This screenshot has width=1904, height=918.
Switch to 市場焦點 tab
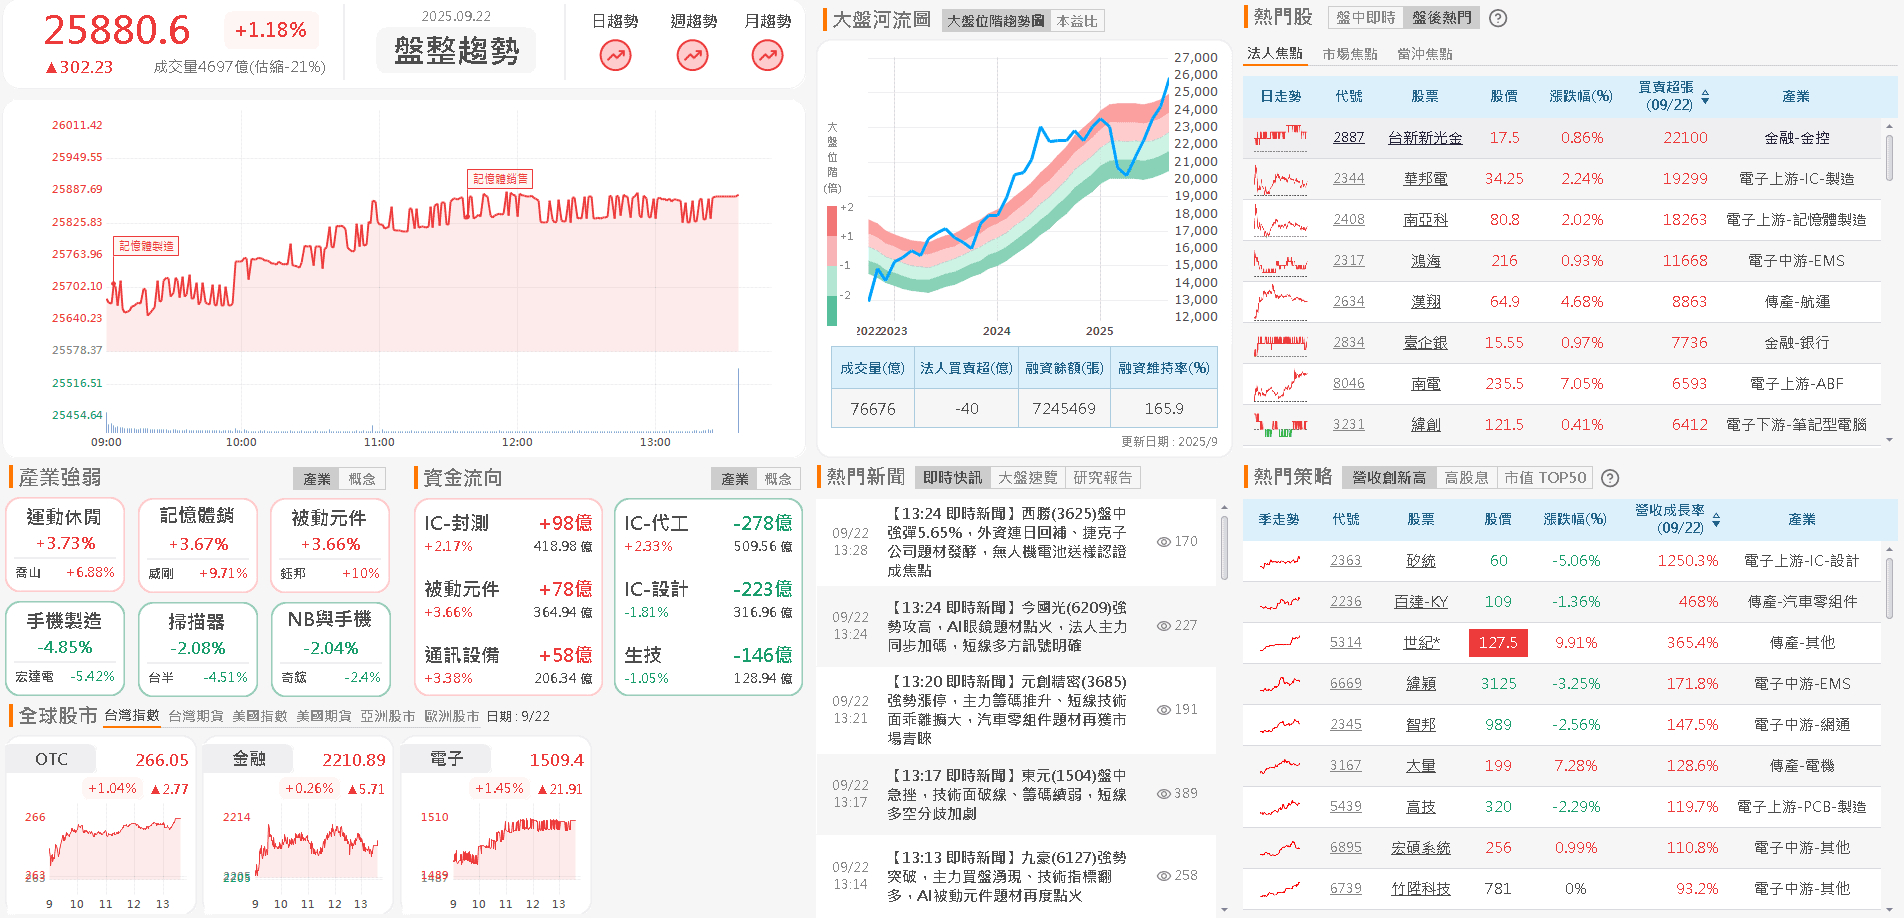coord(1350,54)
